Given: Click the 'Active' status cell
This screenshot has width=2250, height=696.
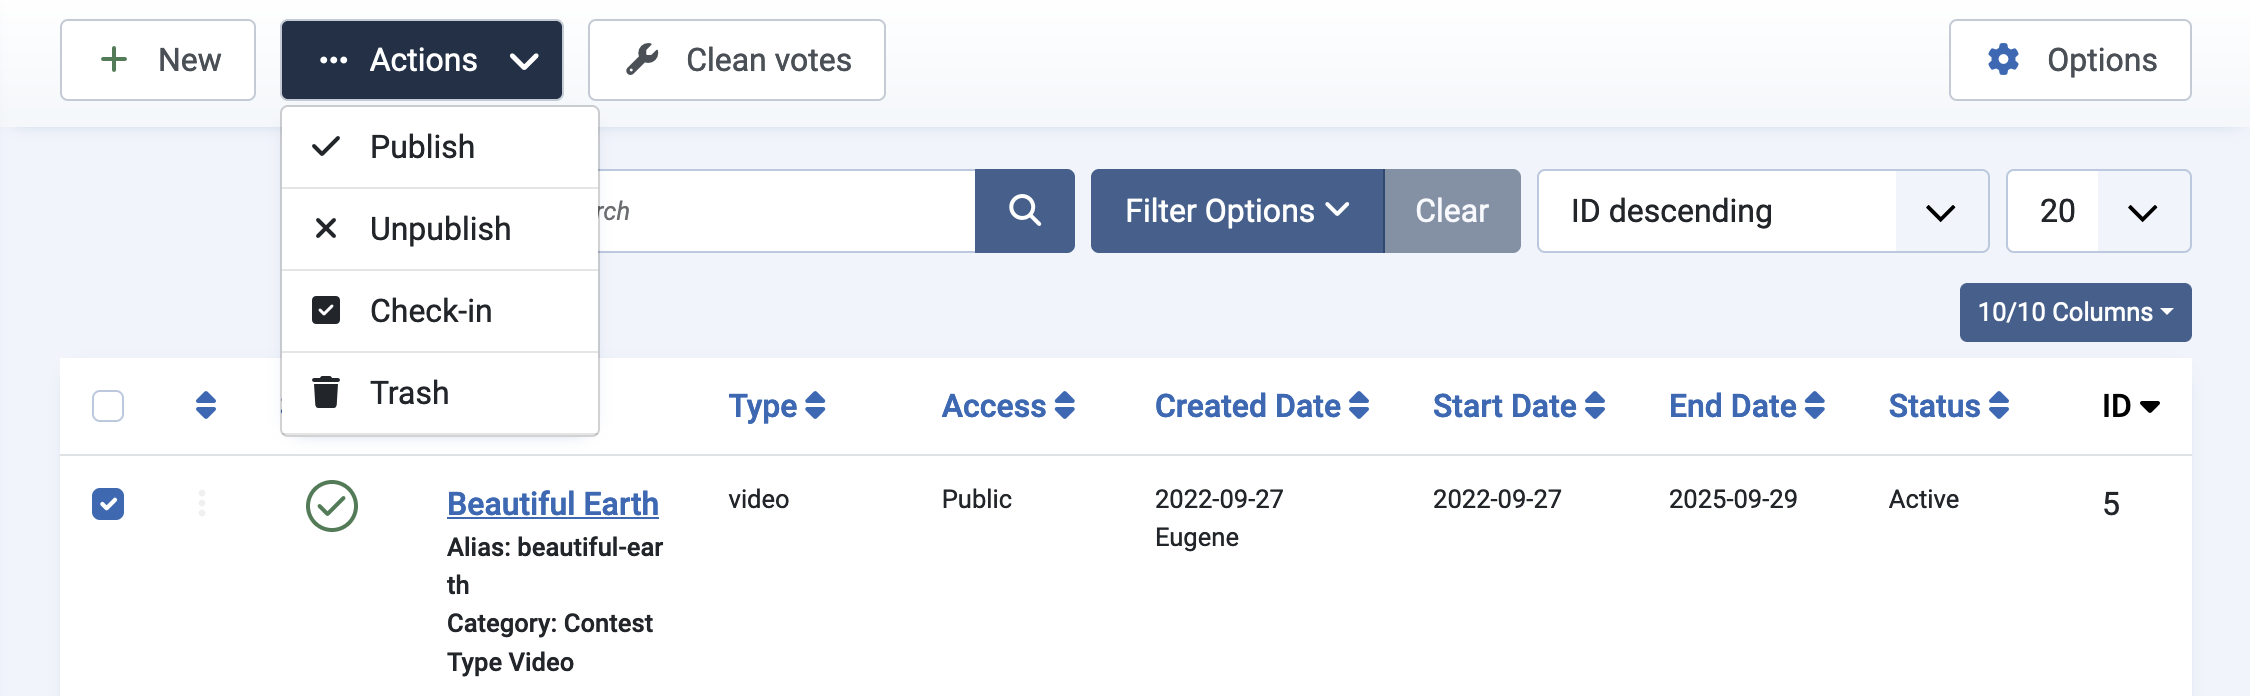Looking at the screenshot, I should 1924,499.
